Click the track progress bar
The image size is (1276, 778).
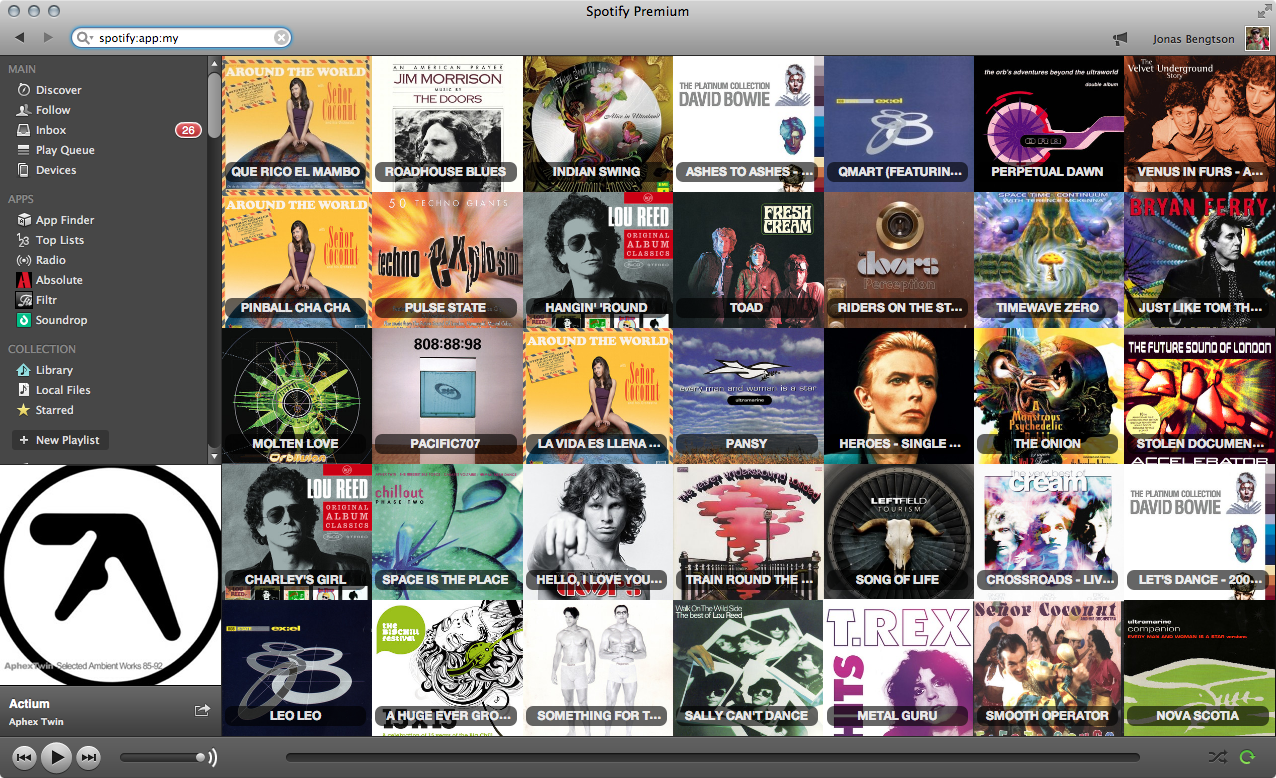tap(712, 758)
